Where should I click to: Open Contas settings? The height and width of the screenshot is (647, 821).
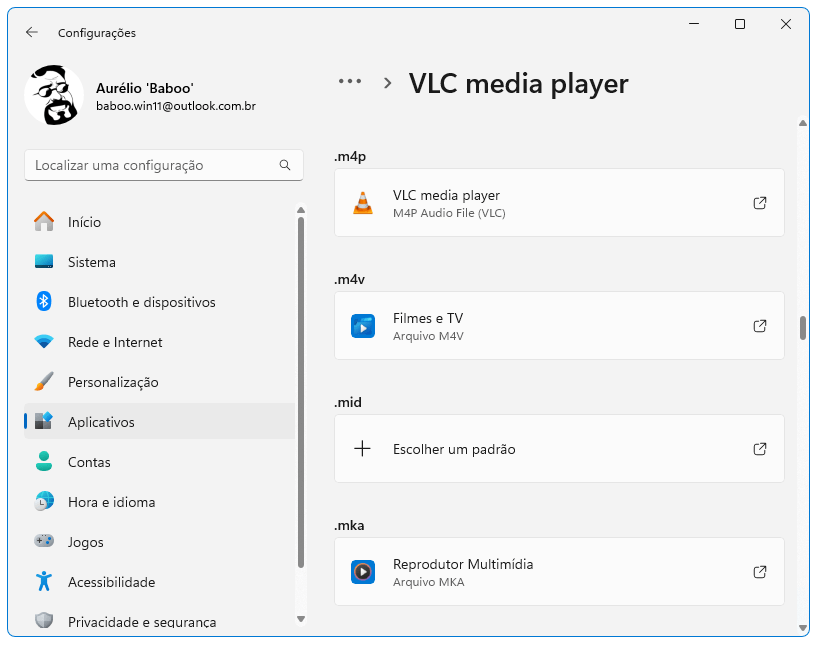point(160,462)
